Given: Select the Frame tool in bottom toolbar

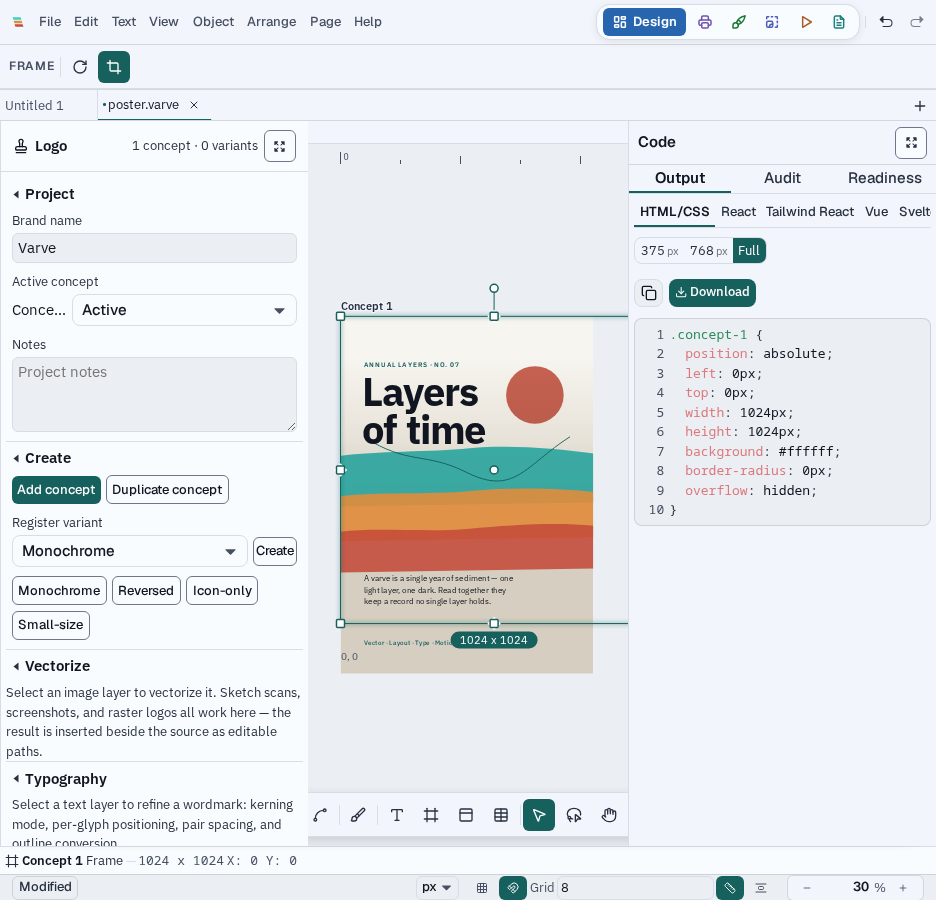Looking at the screenshot, I should (431, 815).
